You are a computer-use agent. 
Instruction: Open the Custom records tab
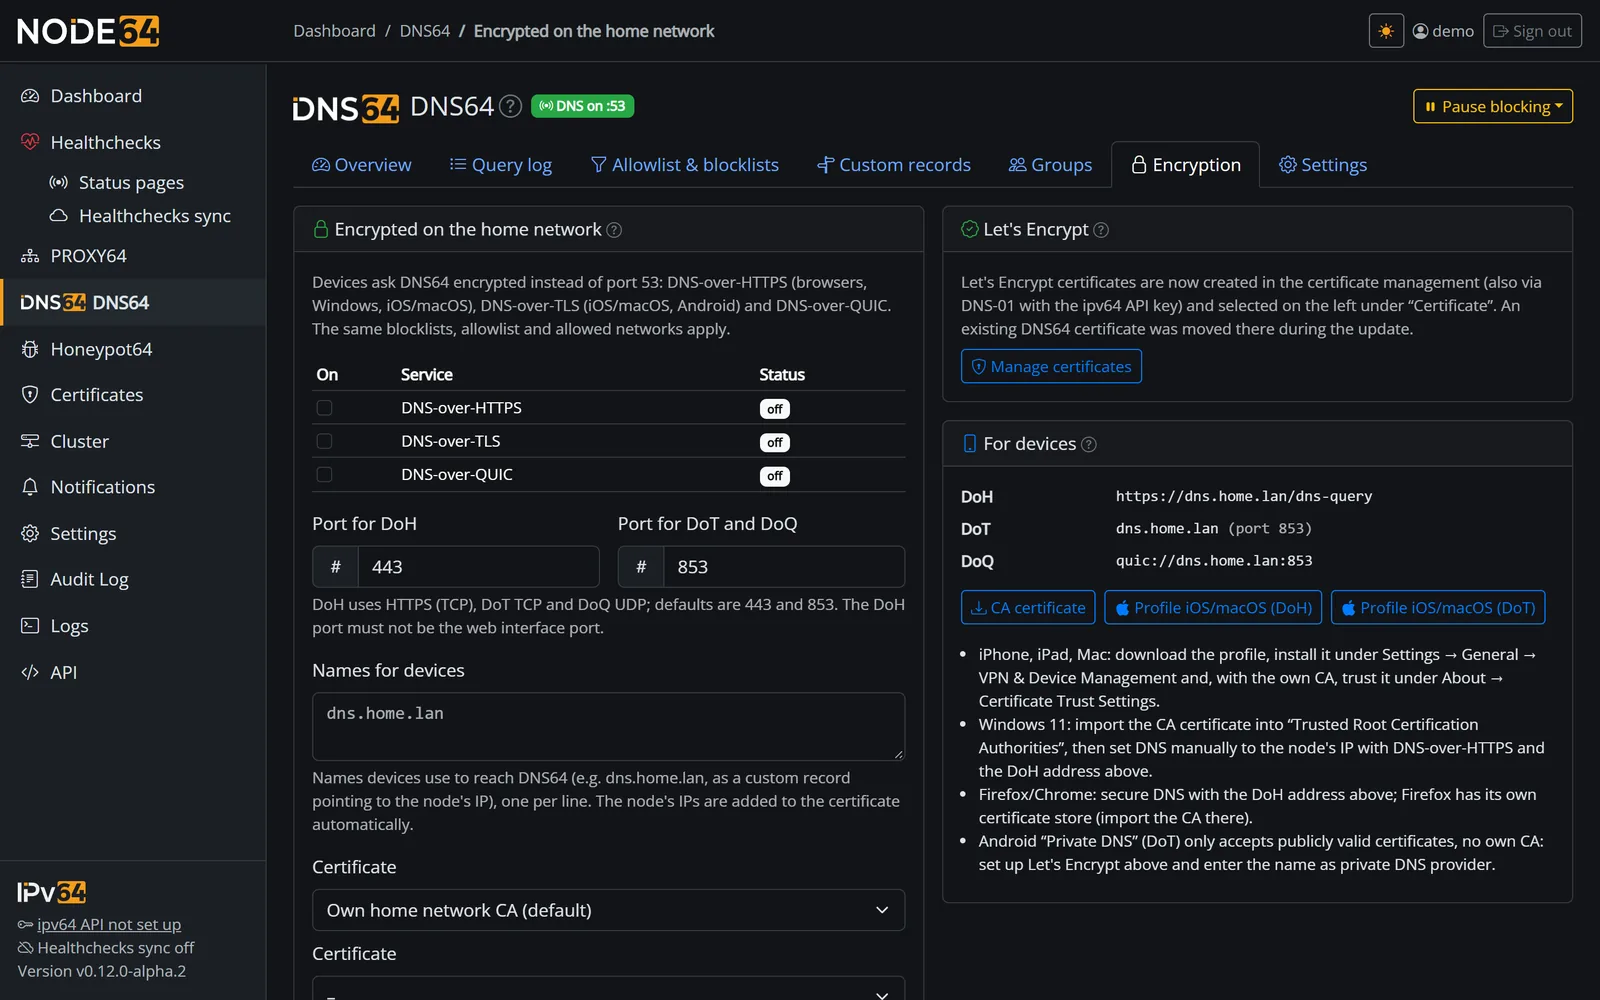tap(894, 165)
